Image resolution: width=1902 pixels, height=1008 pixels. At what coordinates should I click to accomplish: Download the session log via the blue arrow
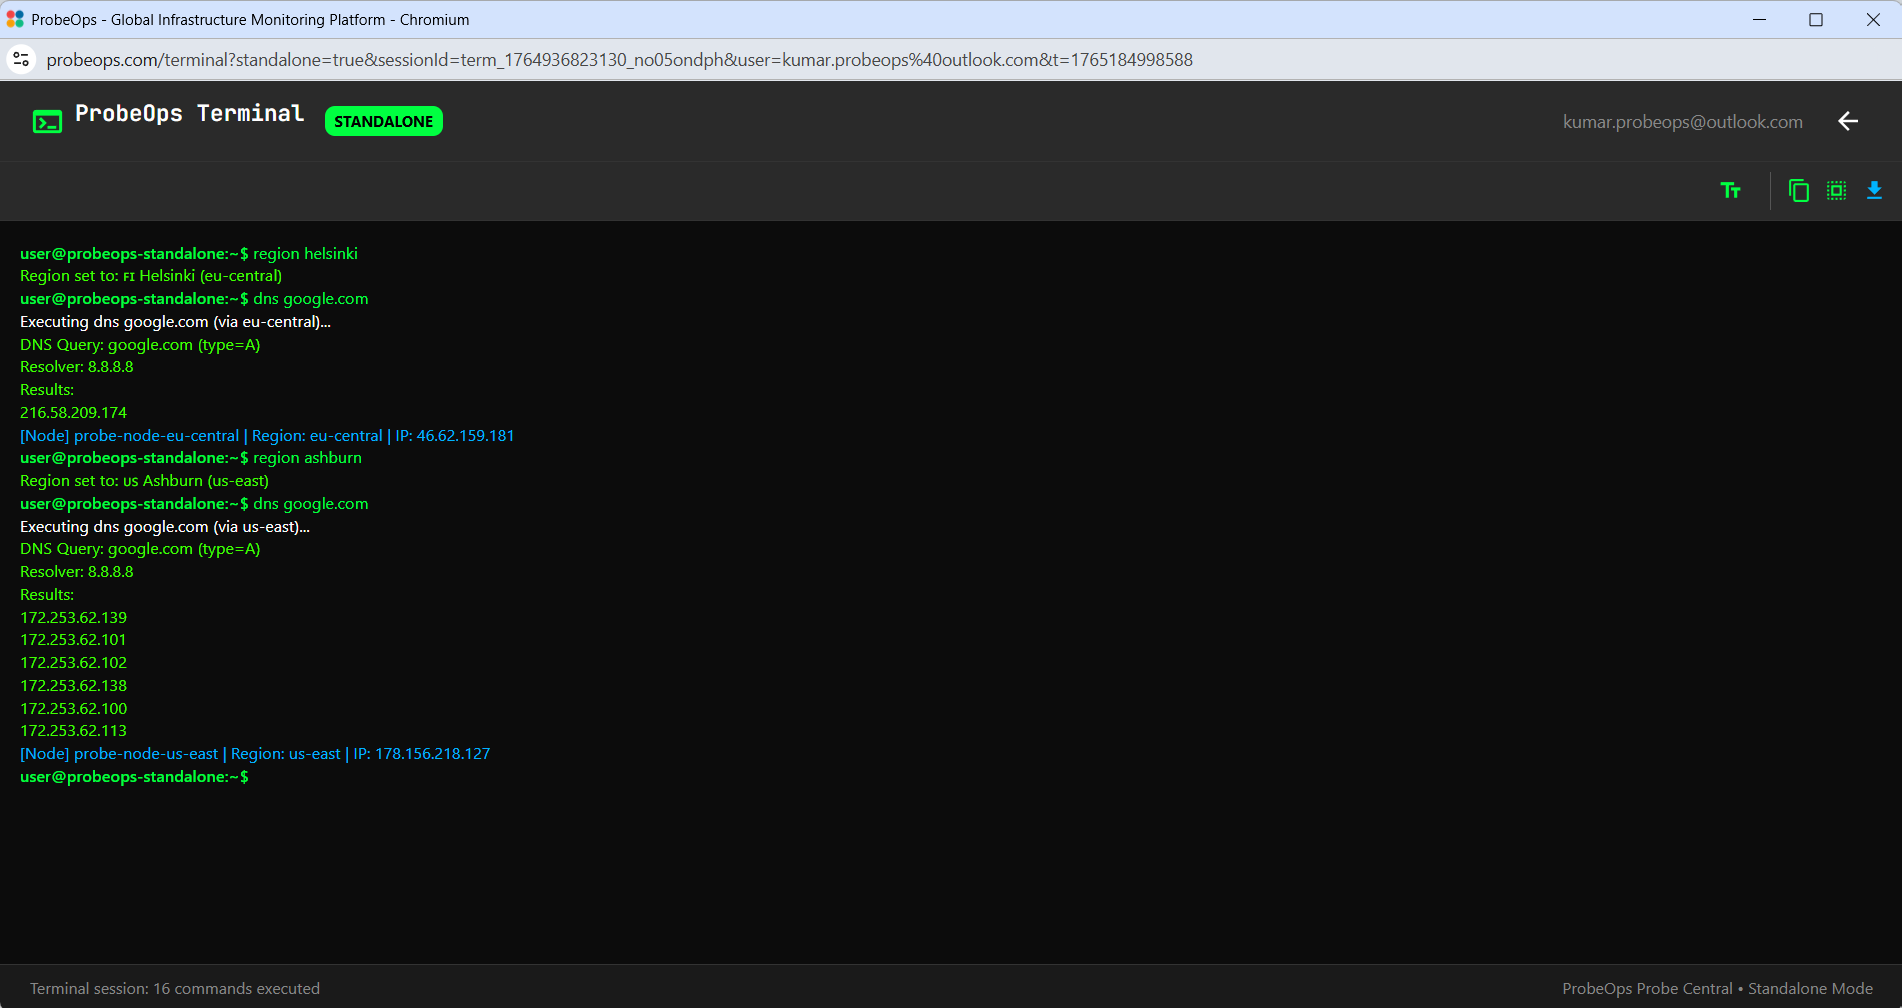tap(1874, 190)
